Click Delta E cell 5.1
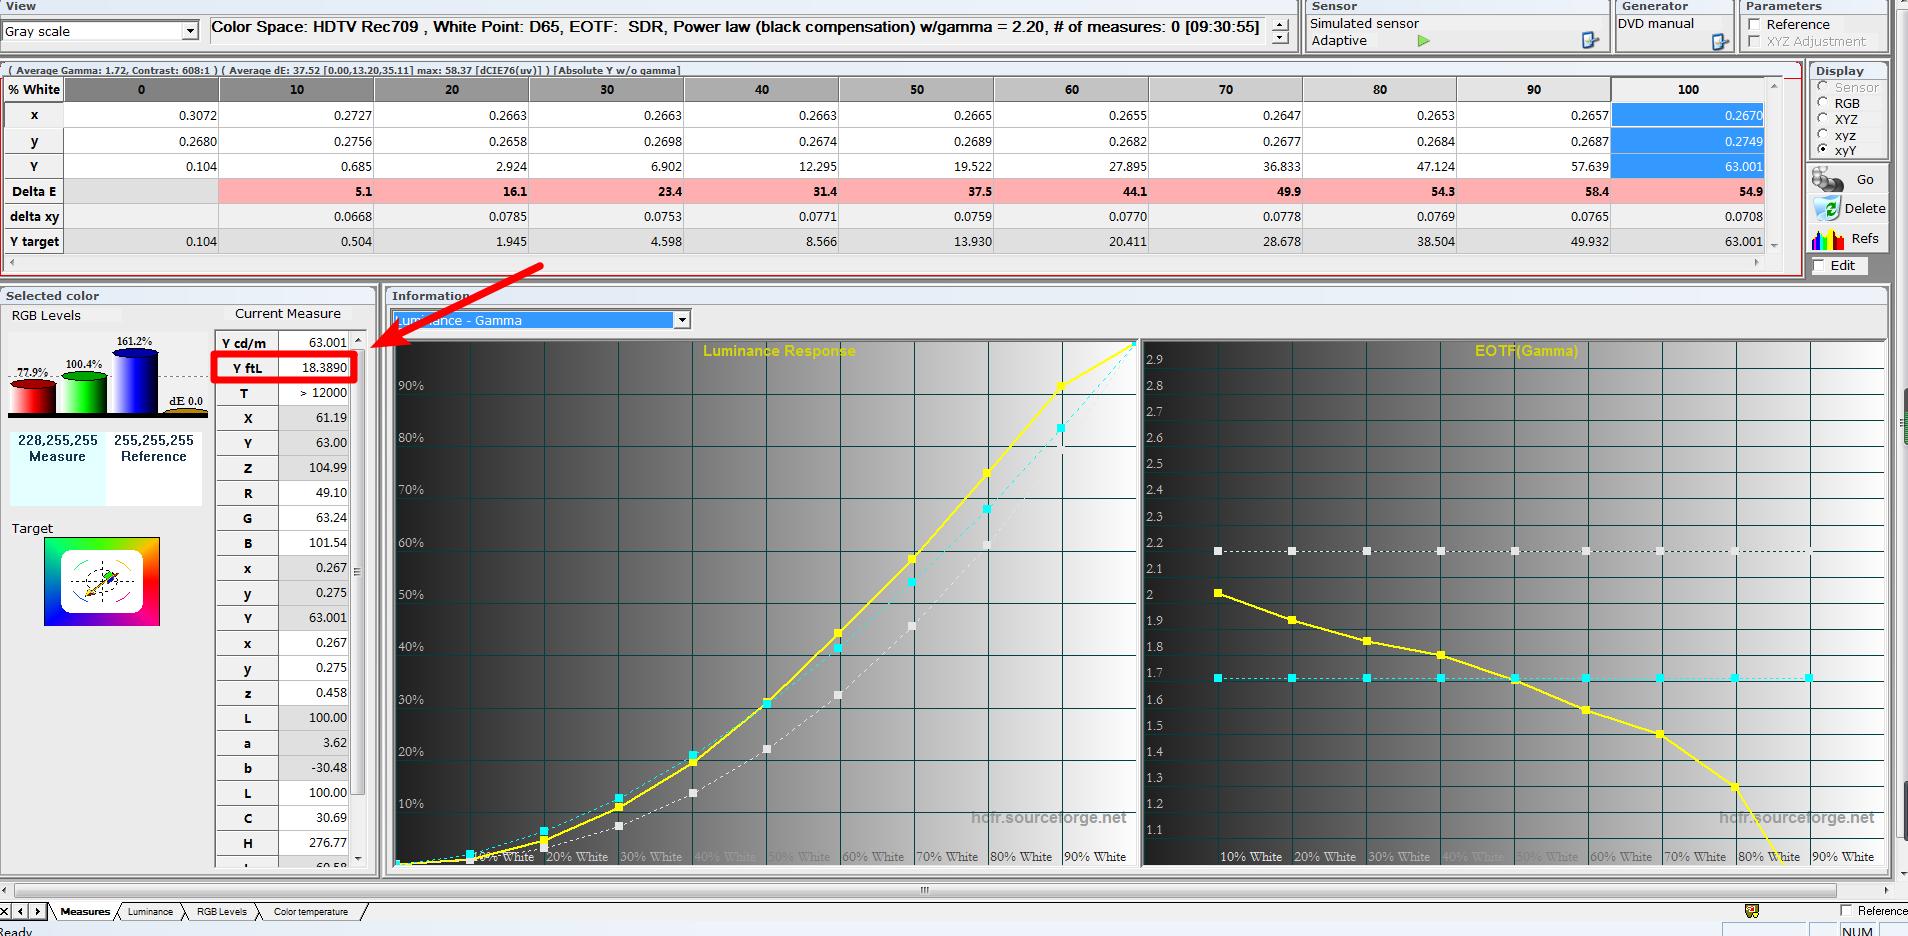Image resolution: width=1908 pixels, height=936 pixels. coord(297,191)
